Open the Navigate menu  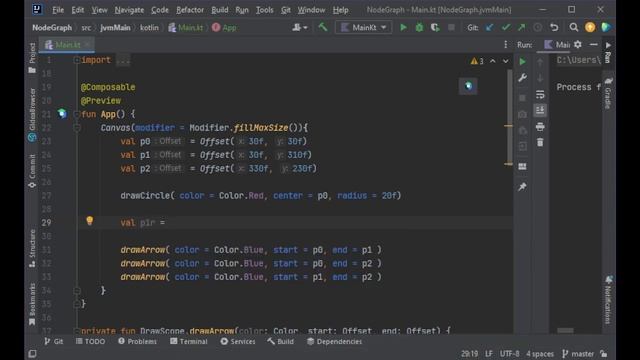coord(129,10)
